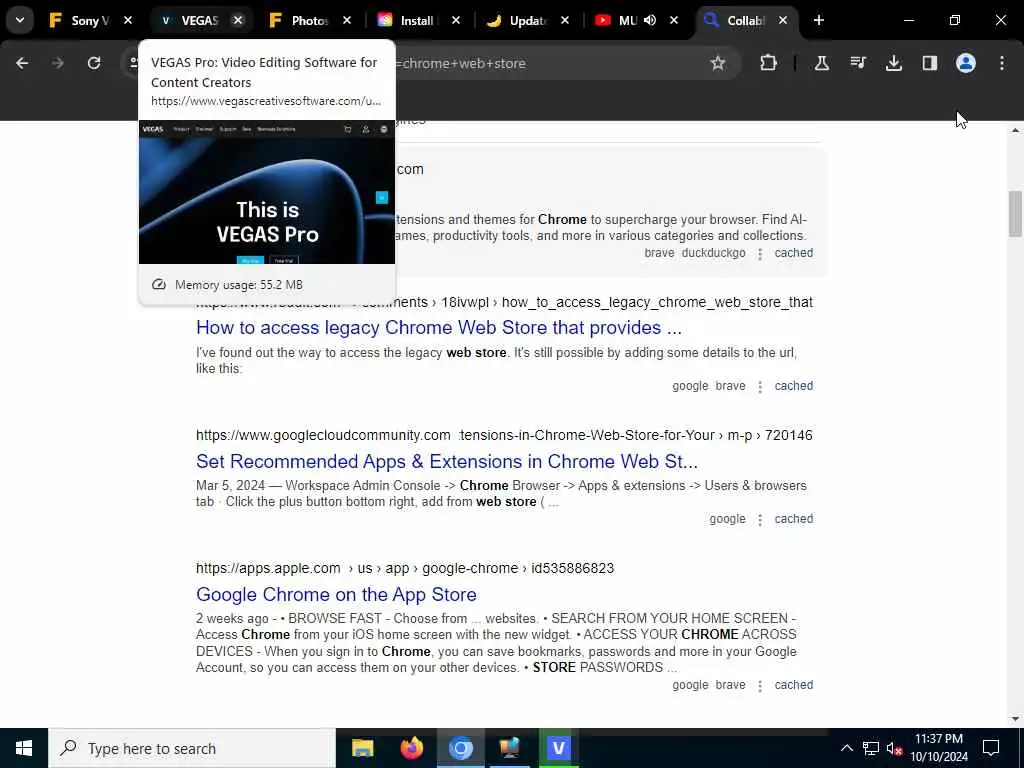Open cached link for the App Store result

[793, 685]
